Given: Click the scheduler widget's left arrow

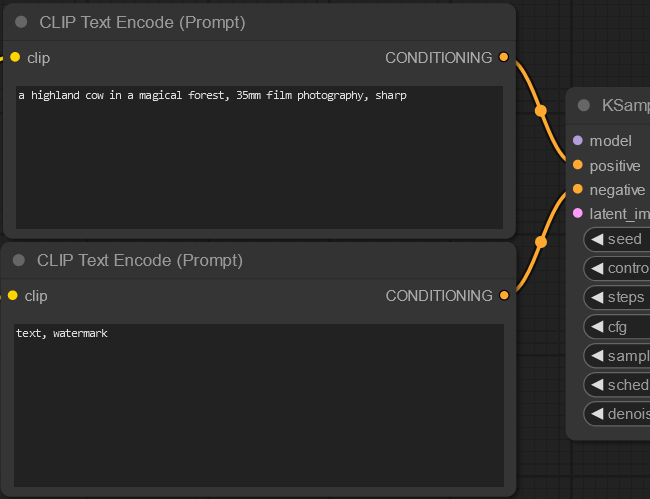Looking at the screenshot, I should (597, 385).
